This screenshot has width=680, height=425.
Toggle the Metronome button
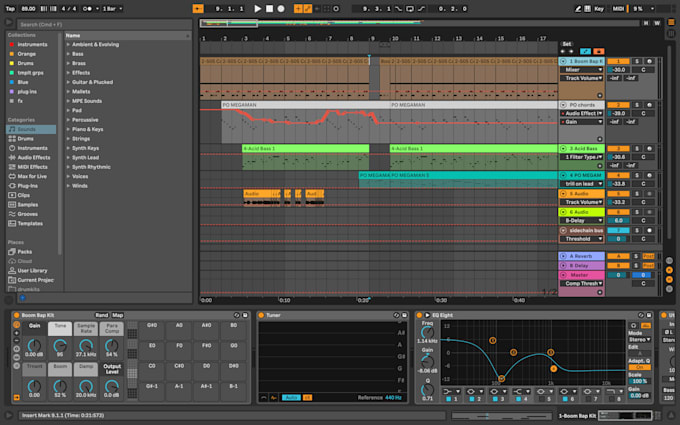coord(87,9)
